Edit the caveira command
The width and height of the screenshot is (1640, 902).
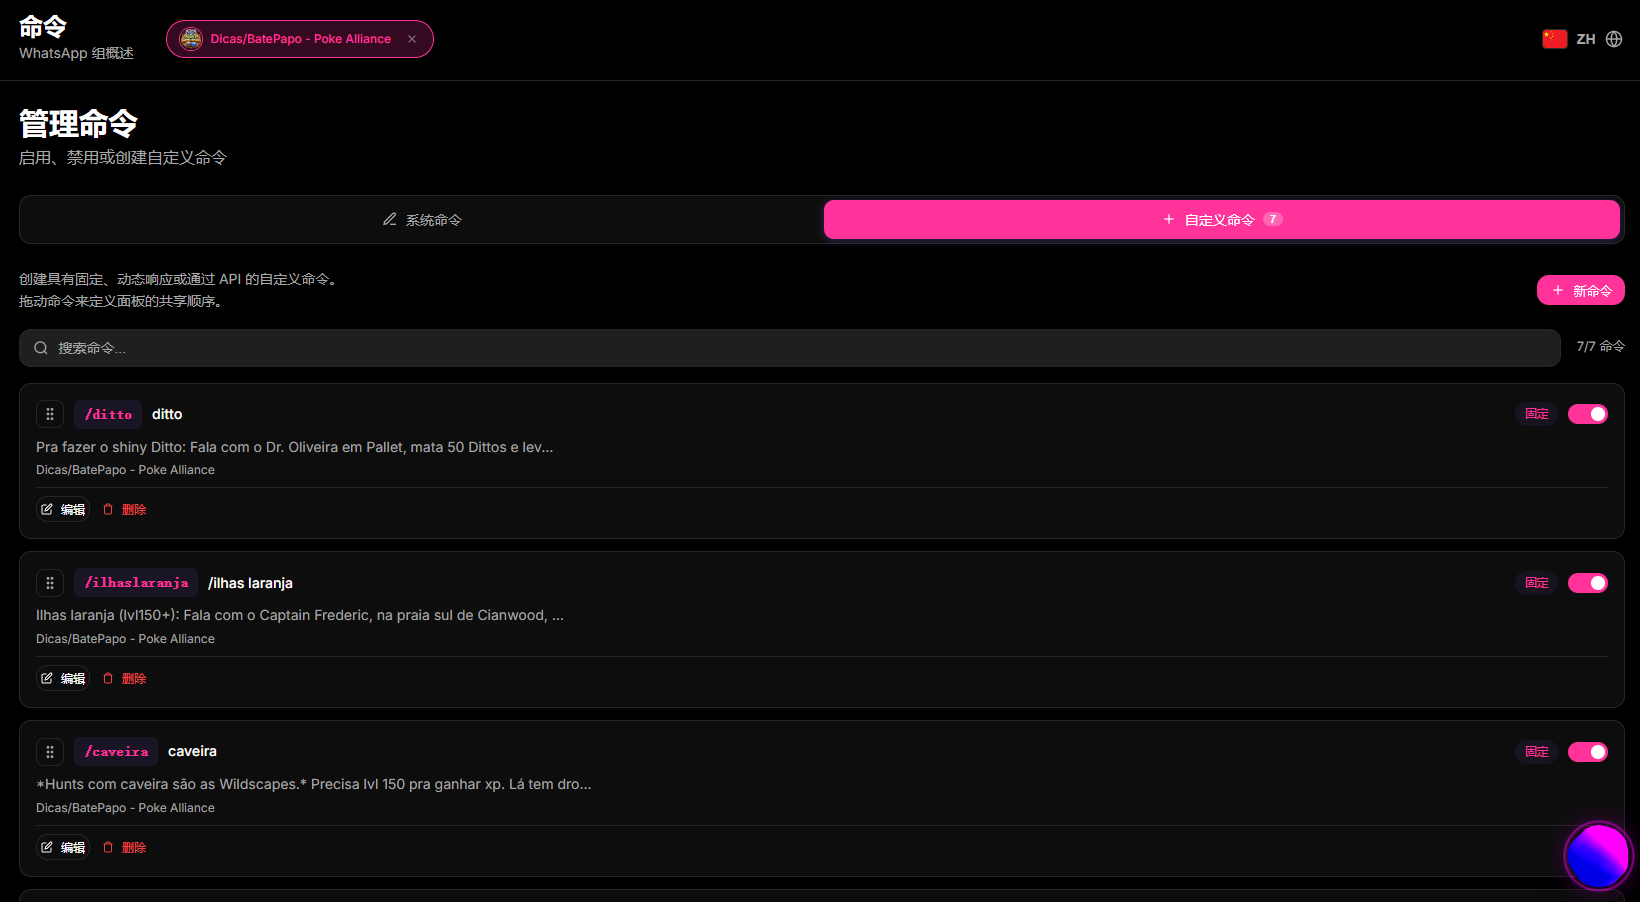63,847
